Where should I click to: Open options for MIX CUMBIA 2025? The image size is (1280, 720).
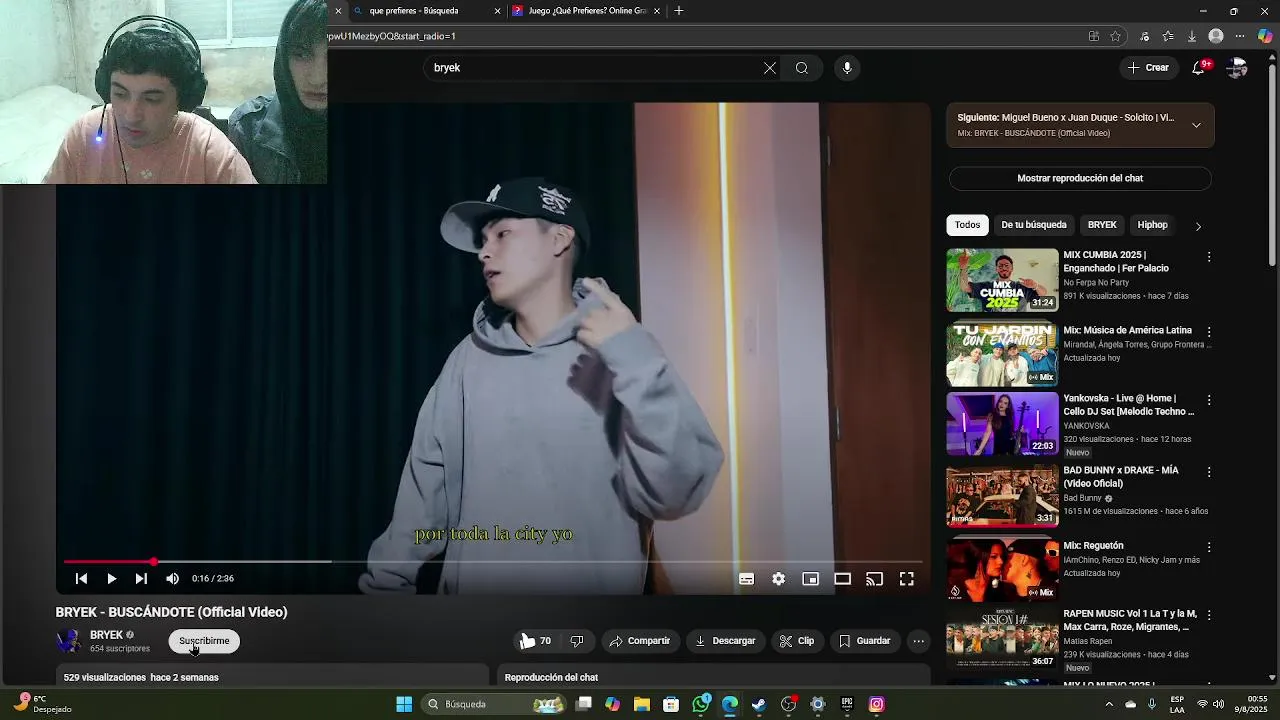[1209, 257]
